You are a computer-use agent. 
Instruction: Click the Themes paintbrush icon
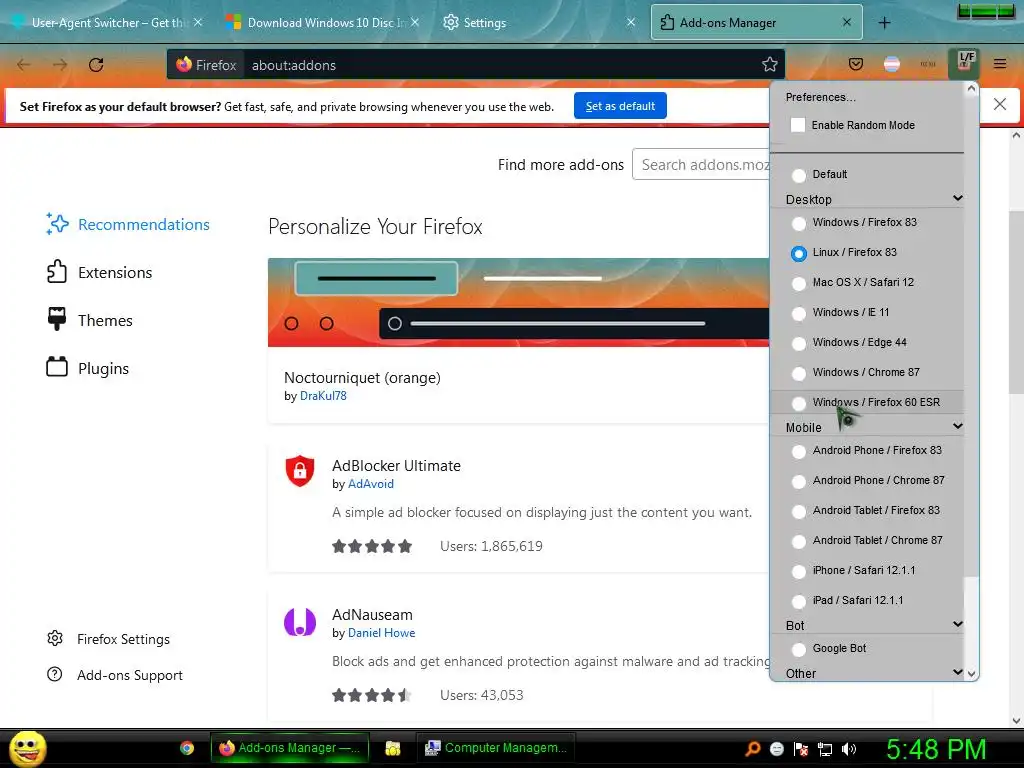pos(57,319)
